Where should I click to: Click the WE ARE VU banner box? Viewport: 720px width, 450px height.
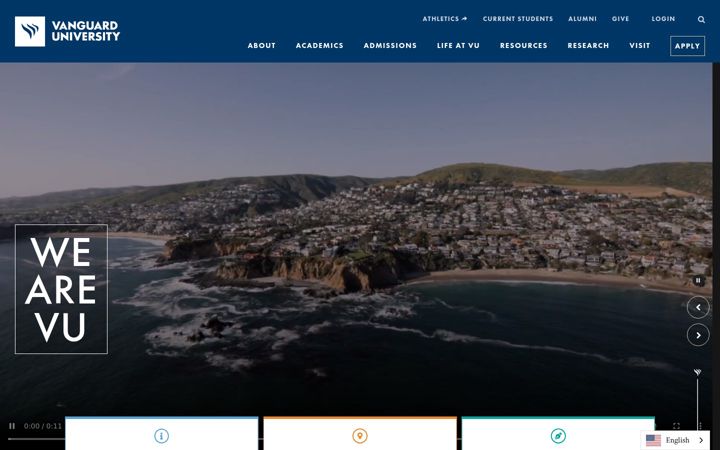tap(62, 289)
